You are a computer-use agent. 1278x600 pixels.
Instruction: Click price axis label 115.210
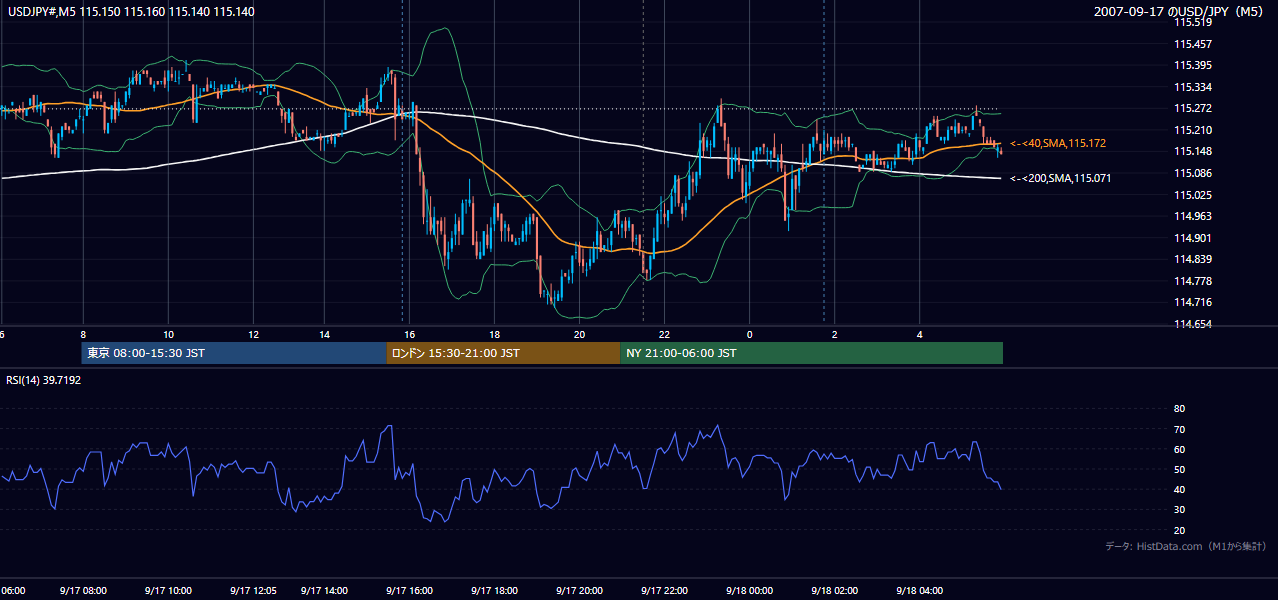(1192, 130)
